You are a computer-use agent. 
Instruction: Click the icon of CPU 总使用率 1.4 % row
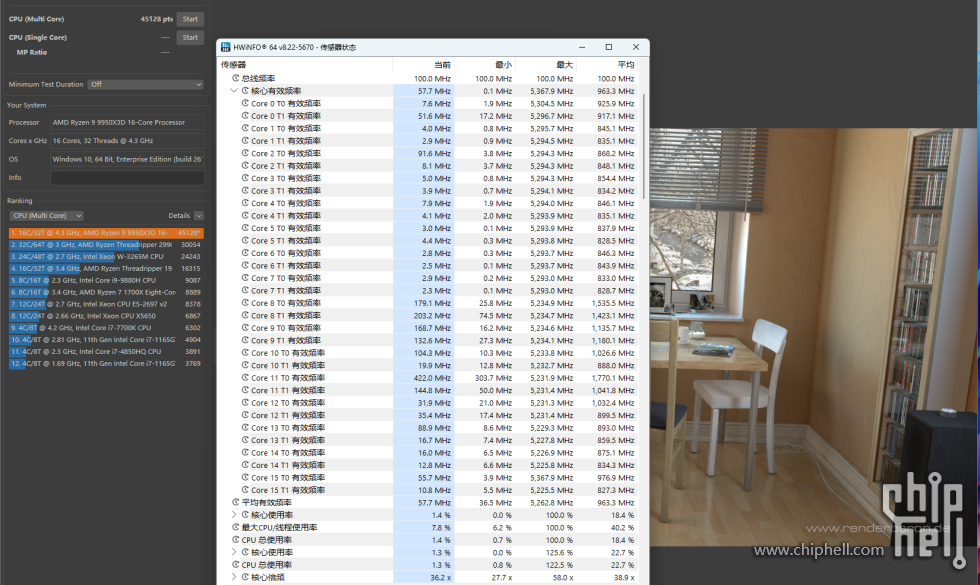click(236, 540)
